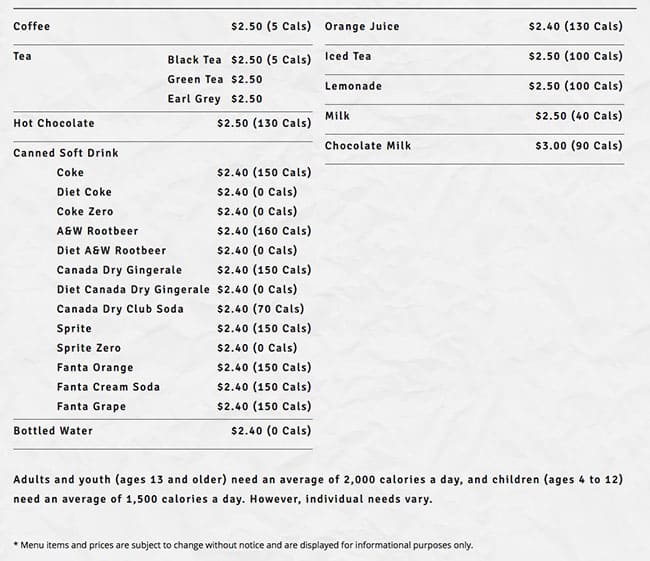Select the Sprite Zero item
650x561 pixels.
click(x=88, y=348)
